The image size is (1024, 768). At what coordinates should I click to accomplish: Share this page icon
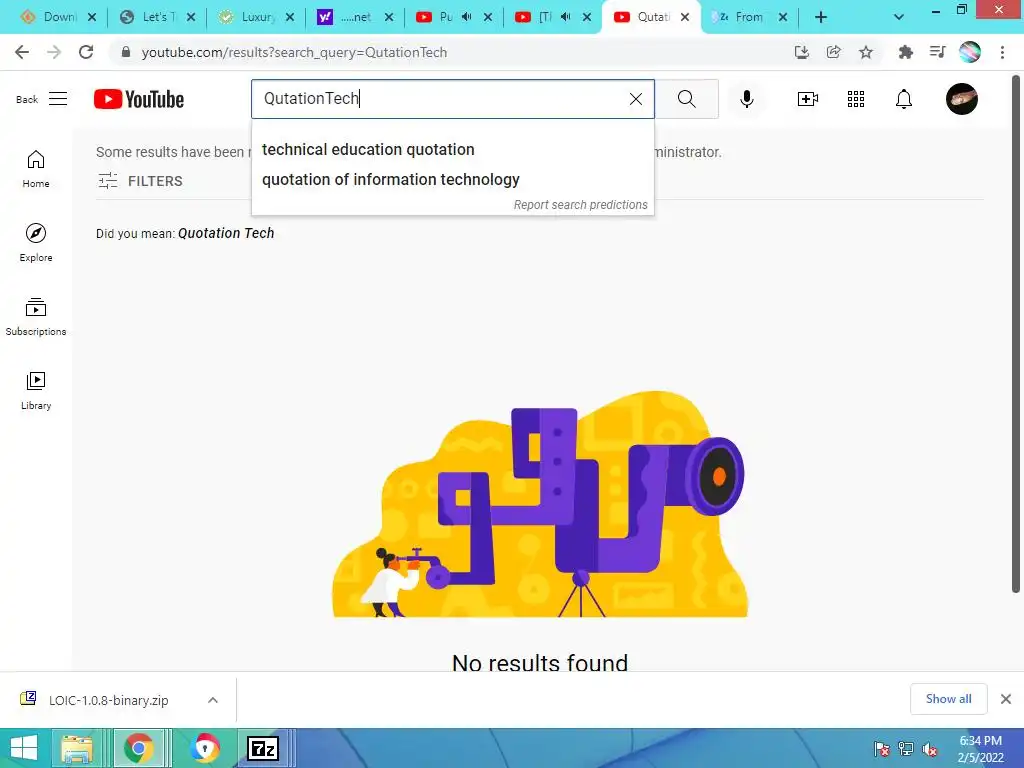pos(834,52)
